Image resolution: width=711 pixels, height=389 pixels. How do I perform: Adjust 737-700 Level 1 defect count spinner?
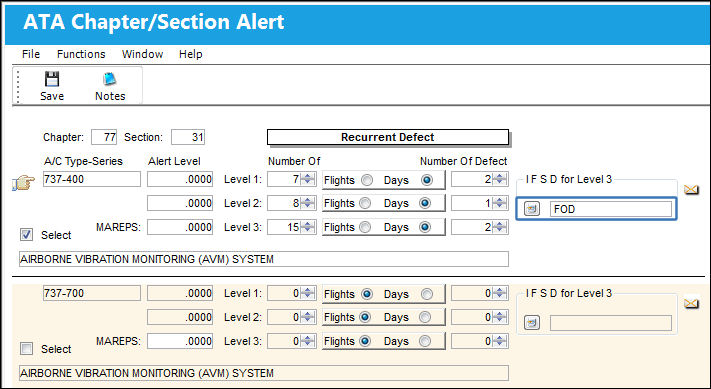500,293
